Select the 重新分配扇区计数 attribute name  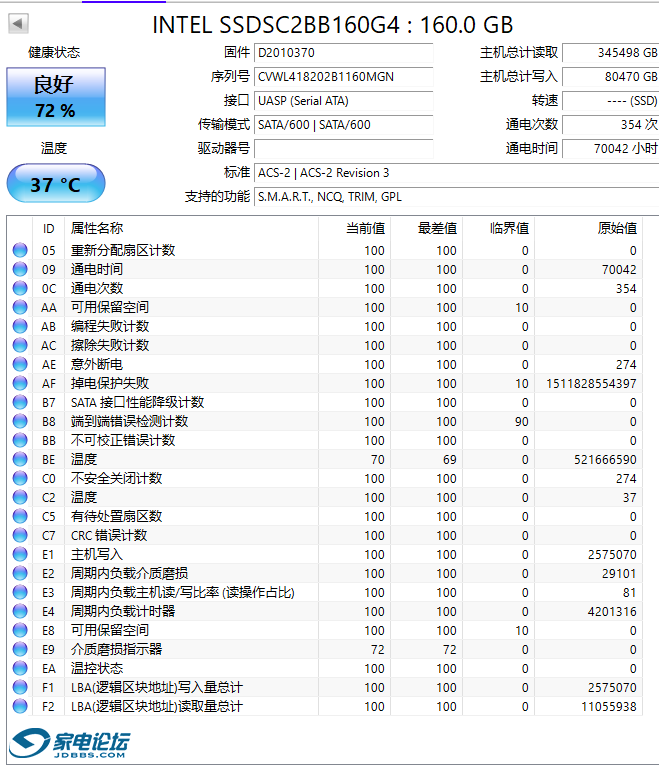pyautogui.click(x=123, y=250)
